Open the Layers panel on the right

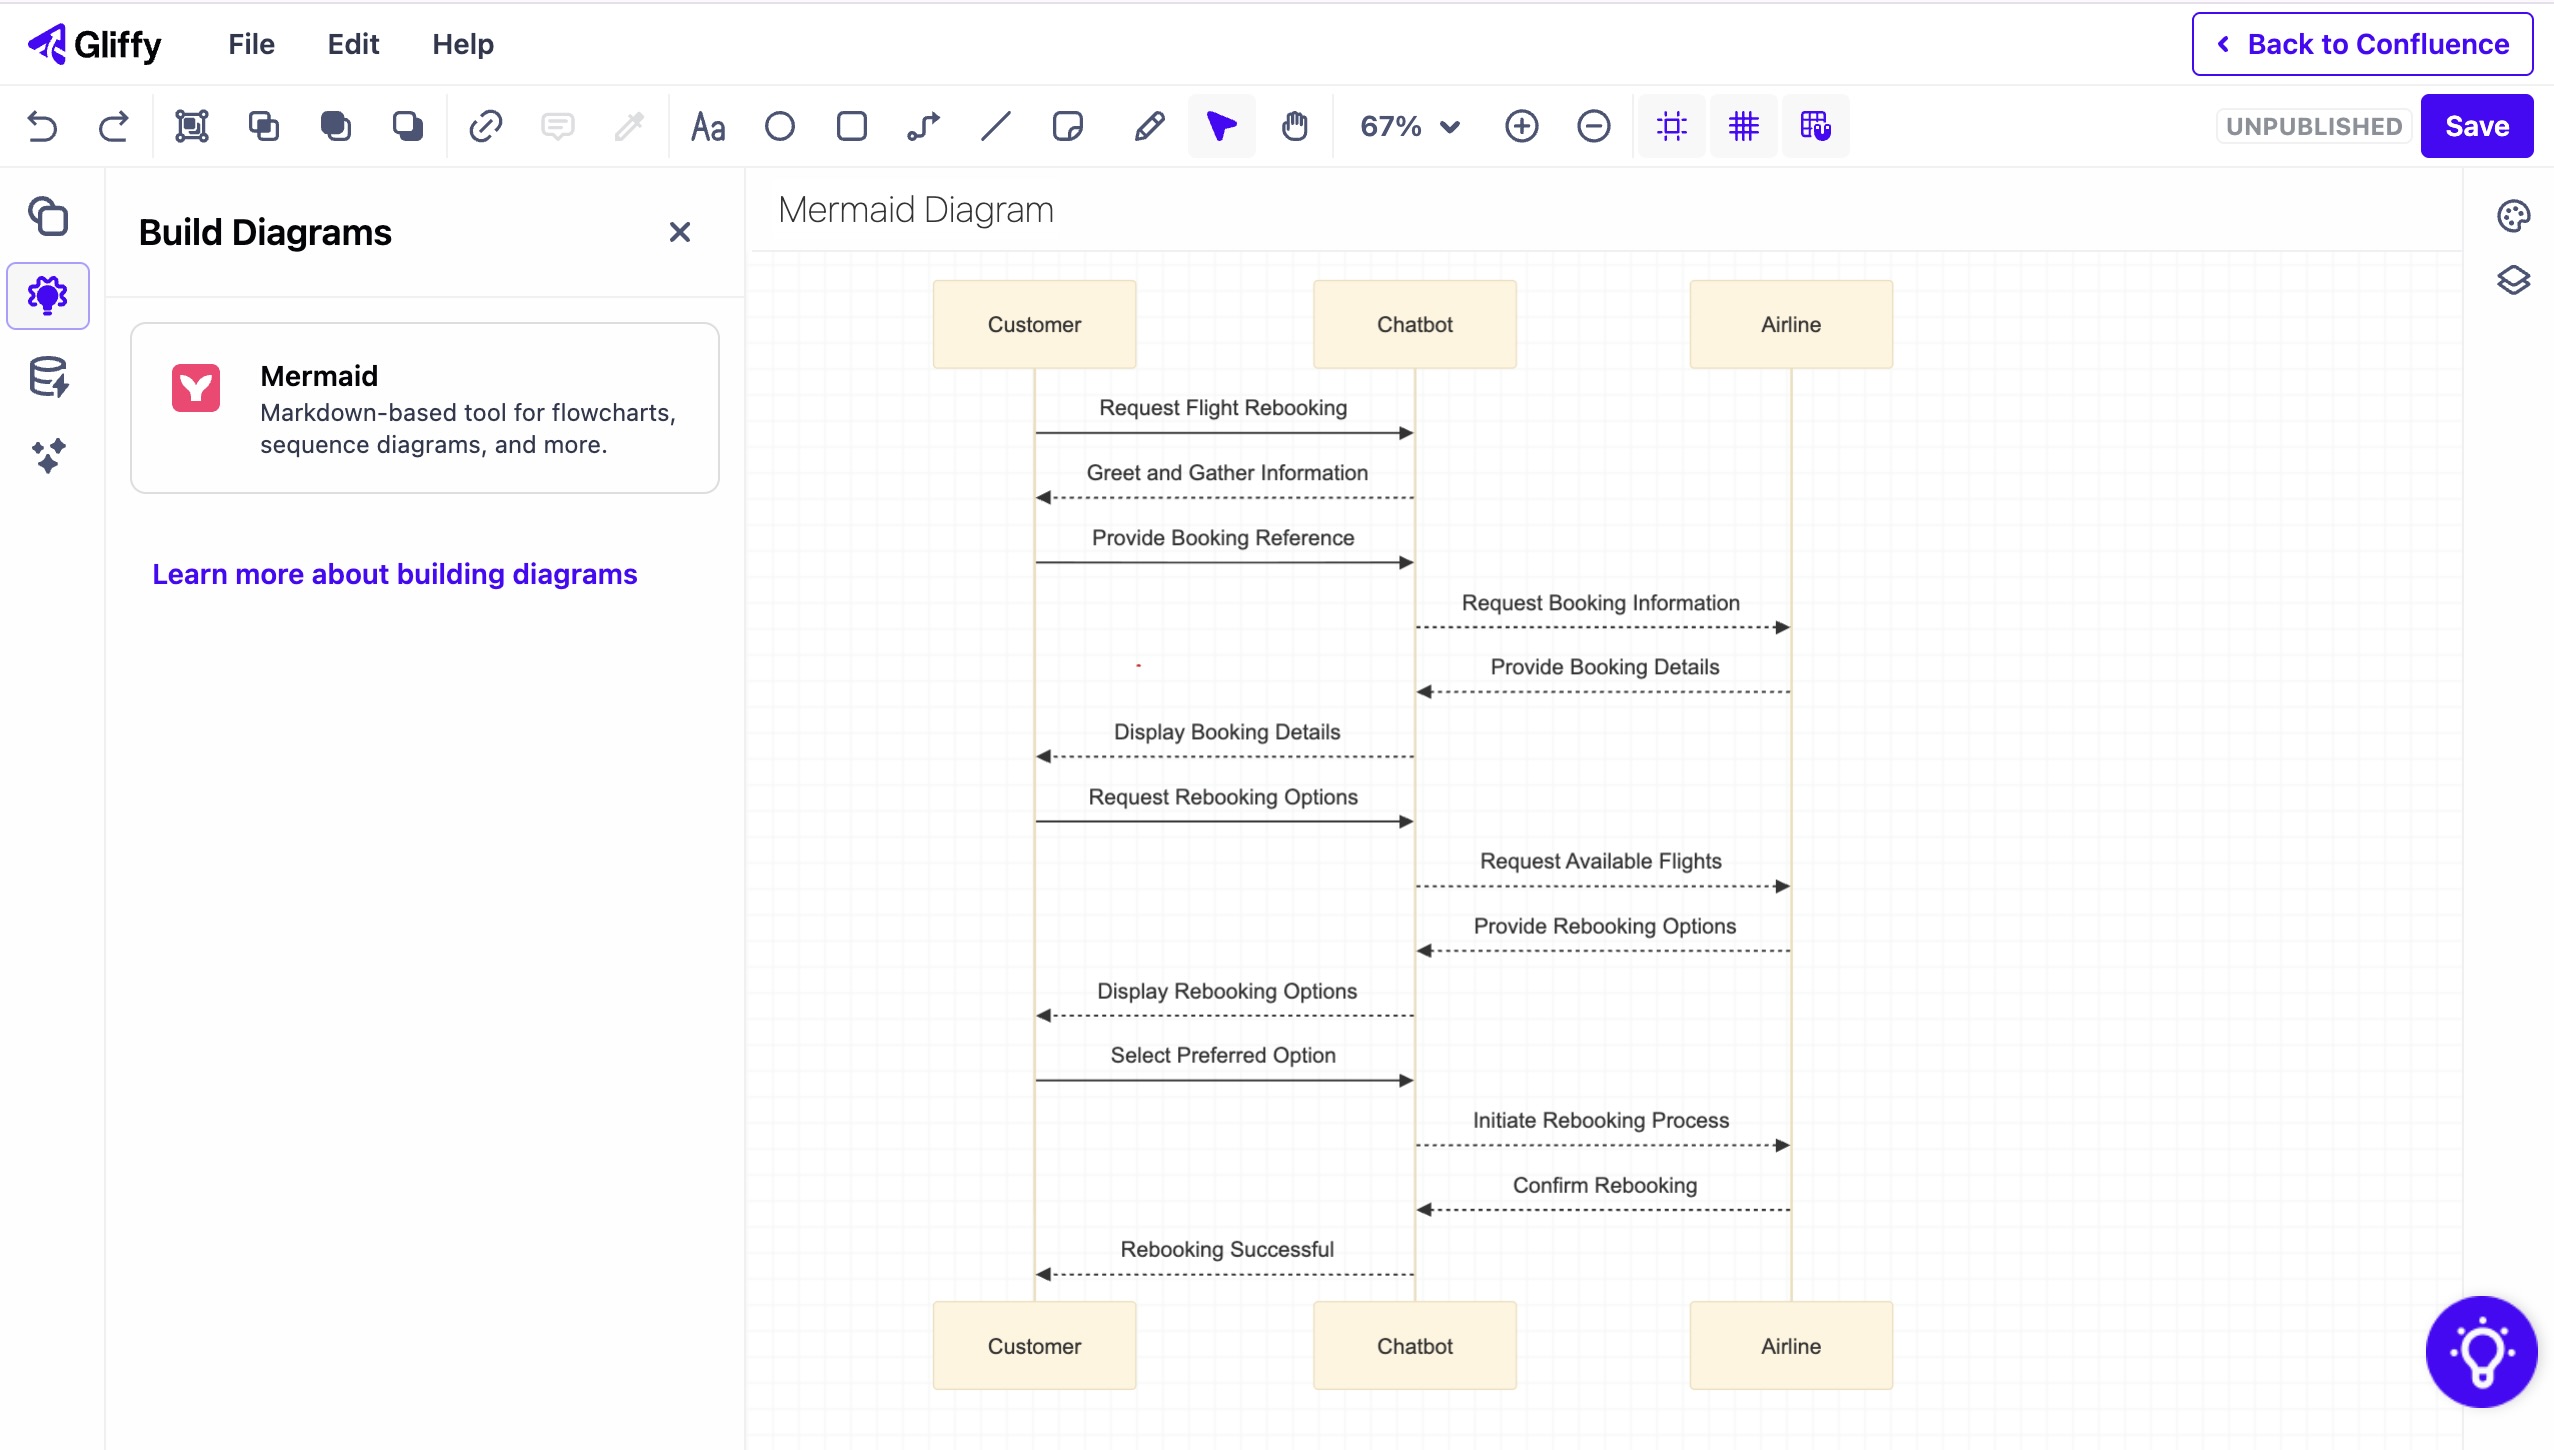click(x=2515, y=280)
